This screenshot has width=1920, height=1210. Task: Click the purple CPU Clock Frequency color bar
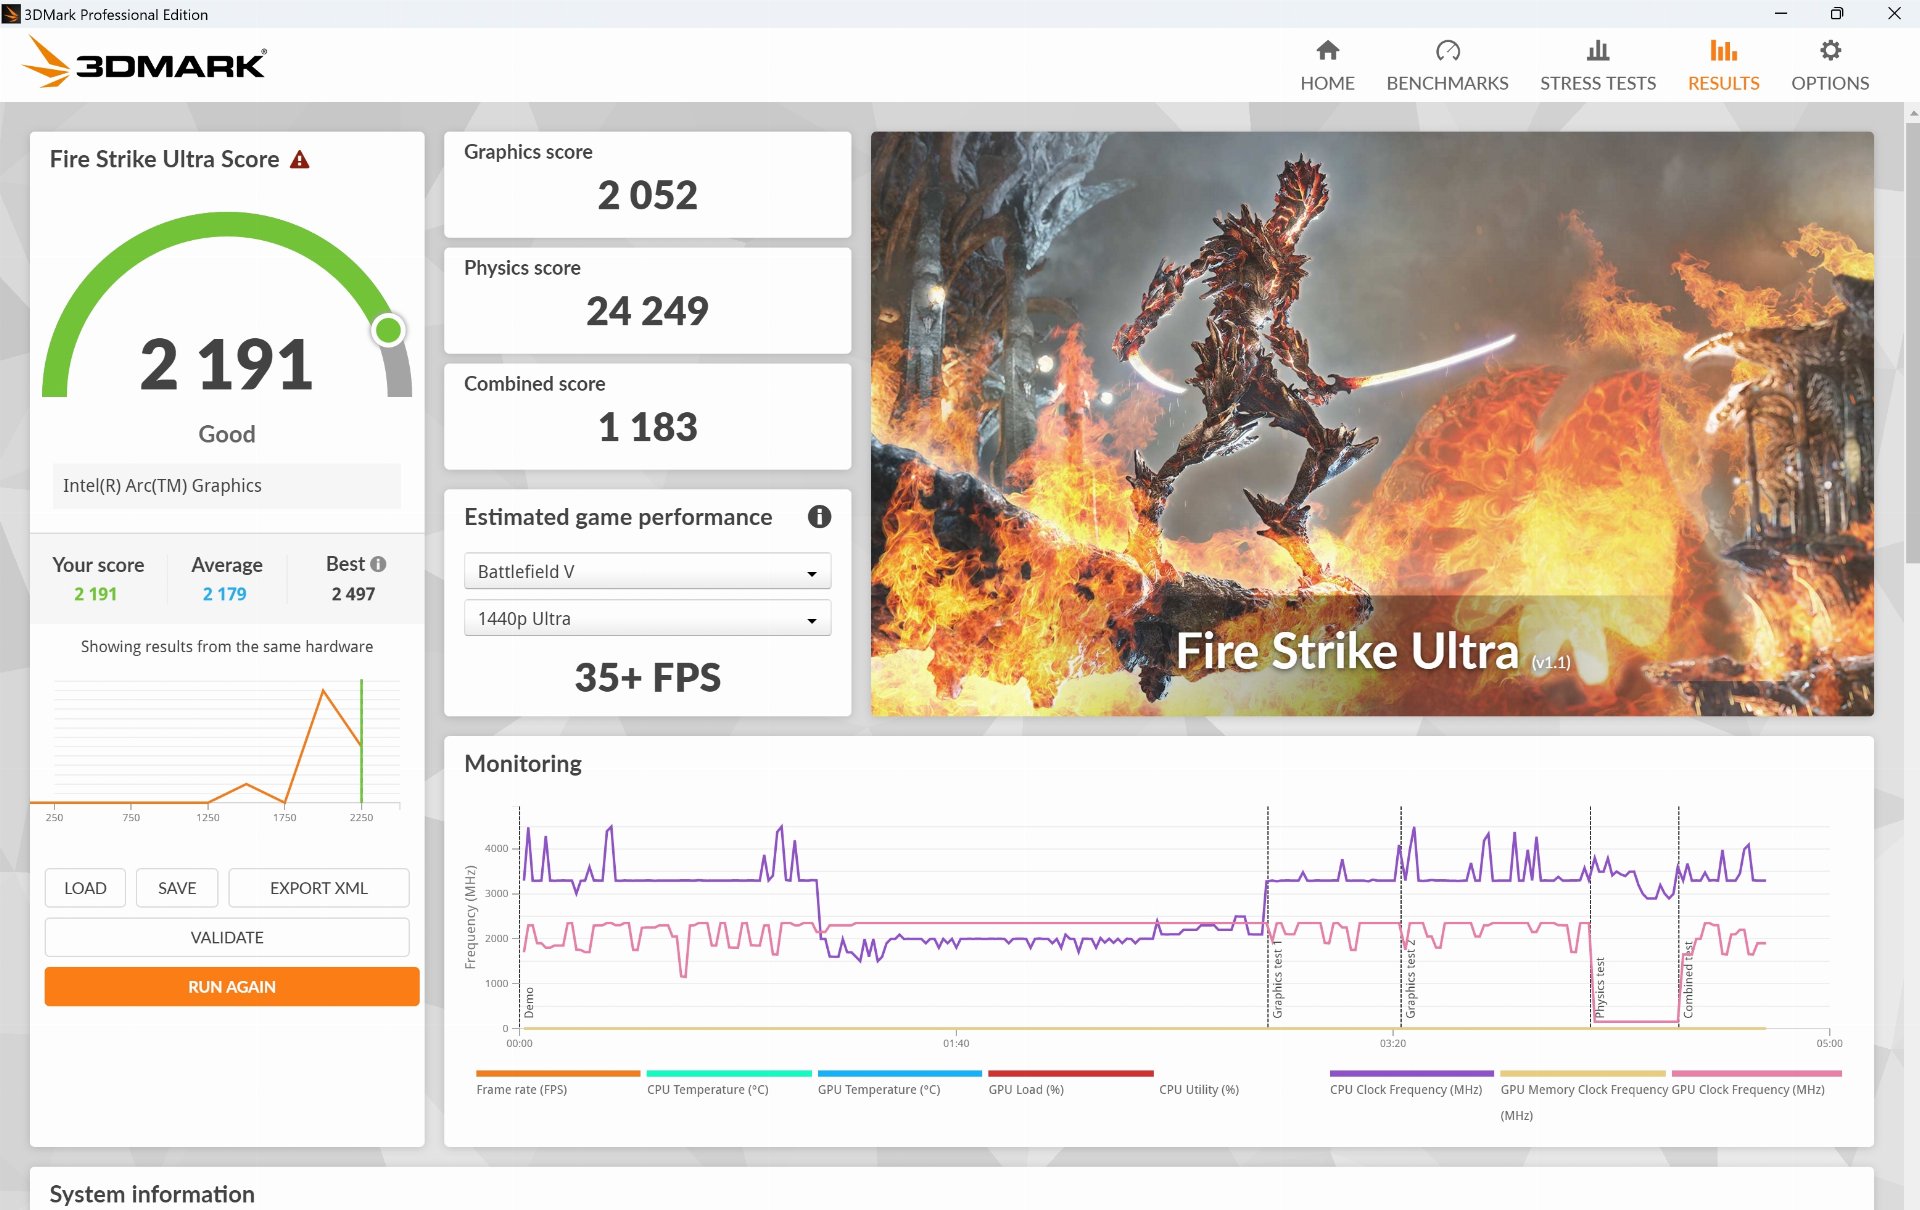point(1411,1073)
